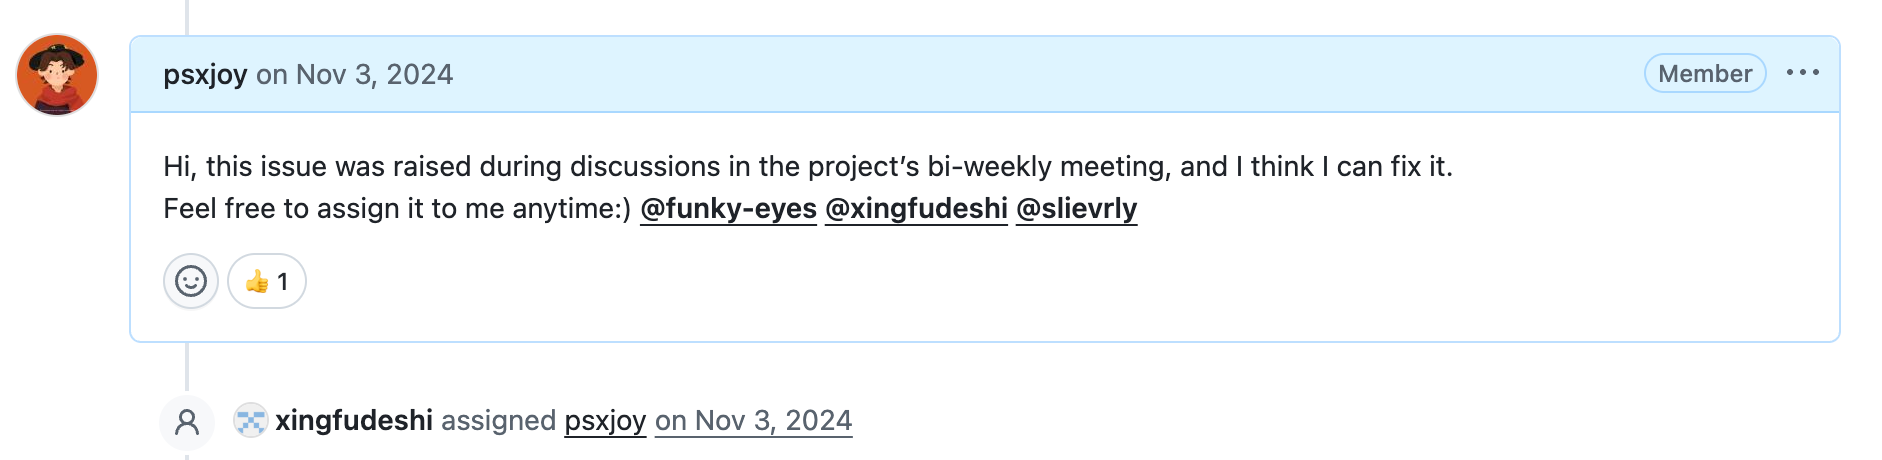This screenshot has height=460, width=1882.
Task: Click the comment header date Nov 3, 2024
Action: [374, 75]
